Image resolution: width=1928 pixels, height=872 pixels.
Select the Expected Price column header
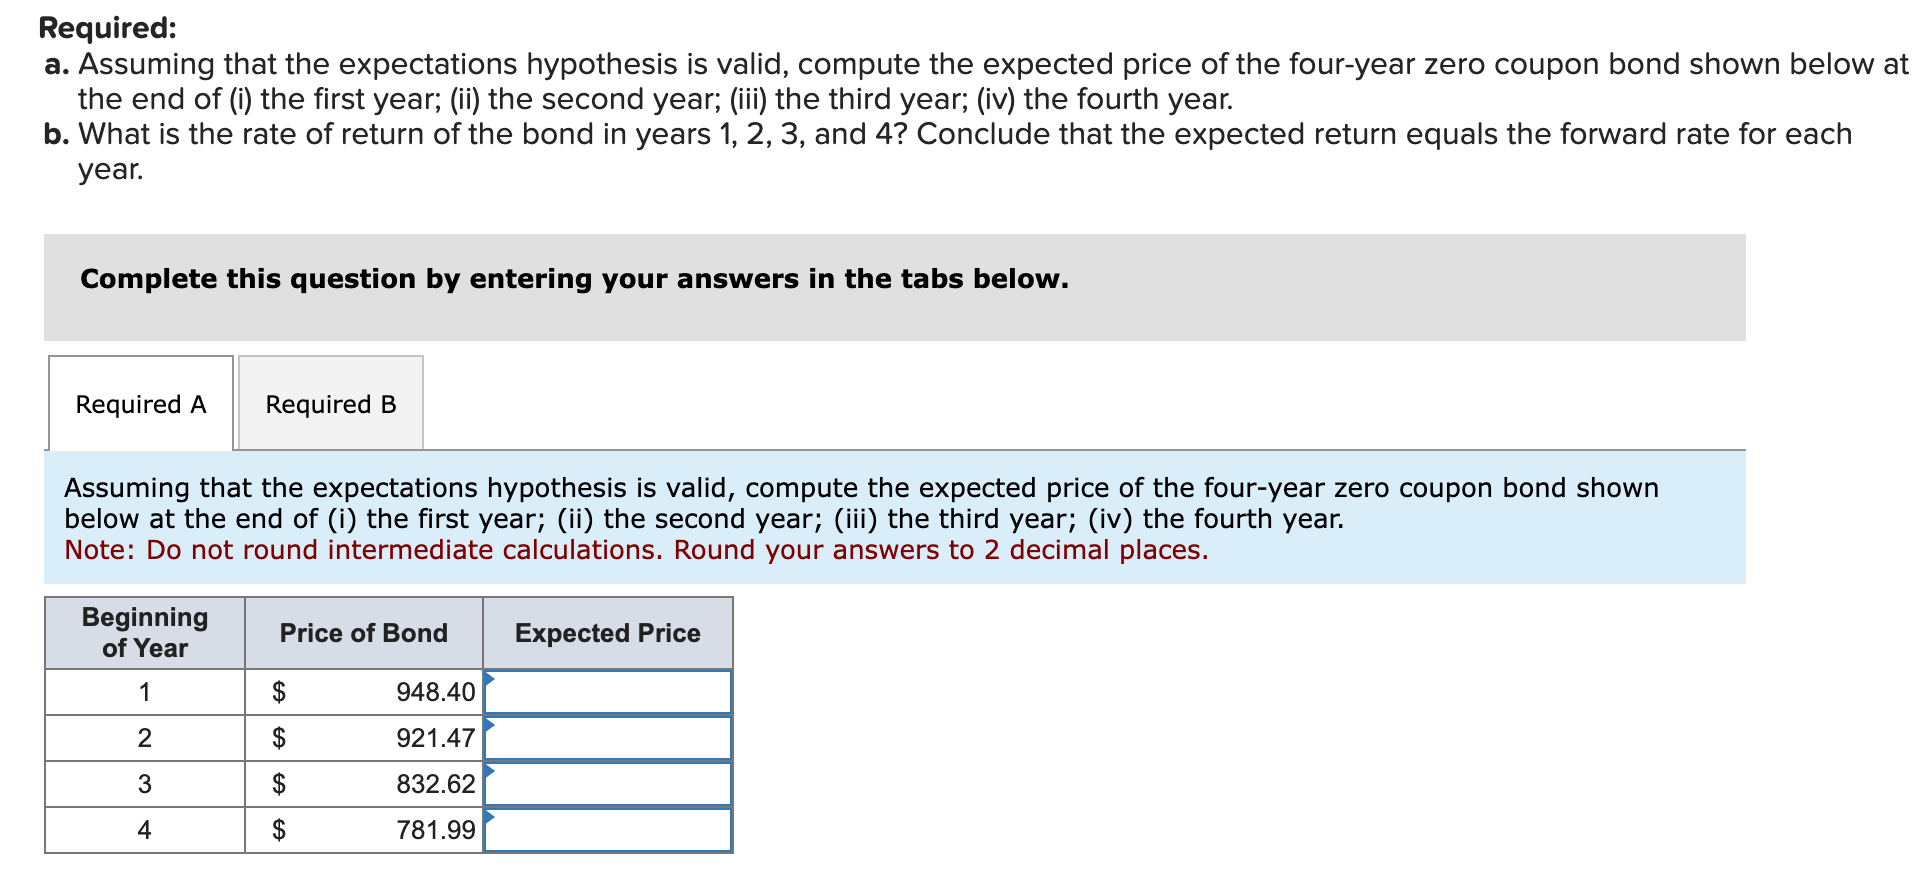607,633
